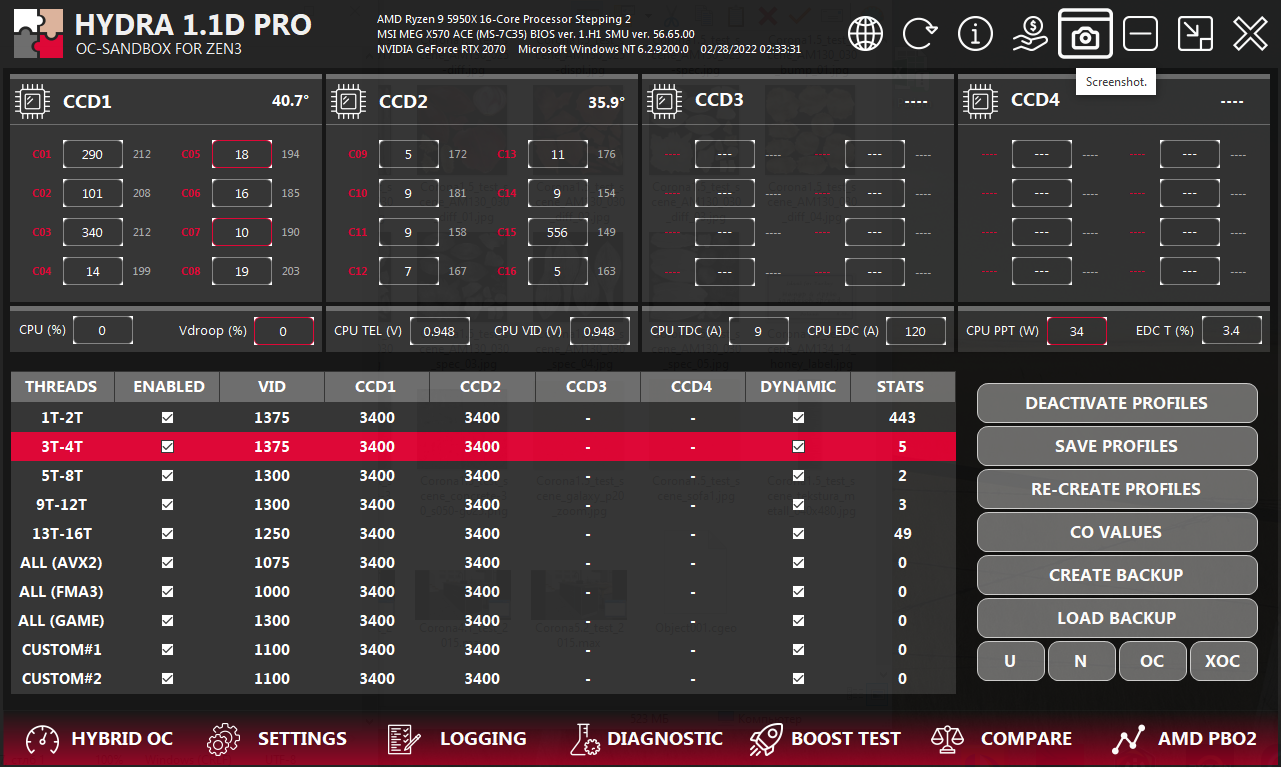
Task: Click the CCD1 chip icon
Action: coord(33,101)
